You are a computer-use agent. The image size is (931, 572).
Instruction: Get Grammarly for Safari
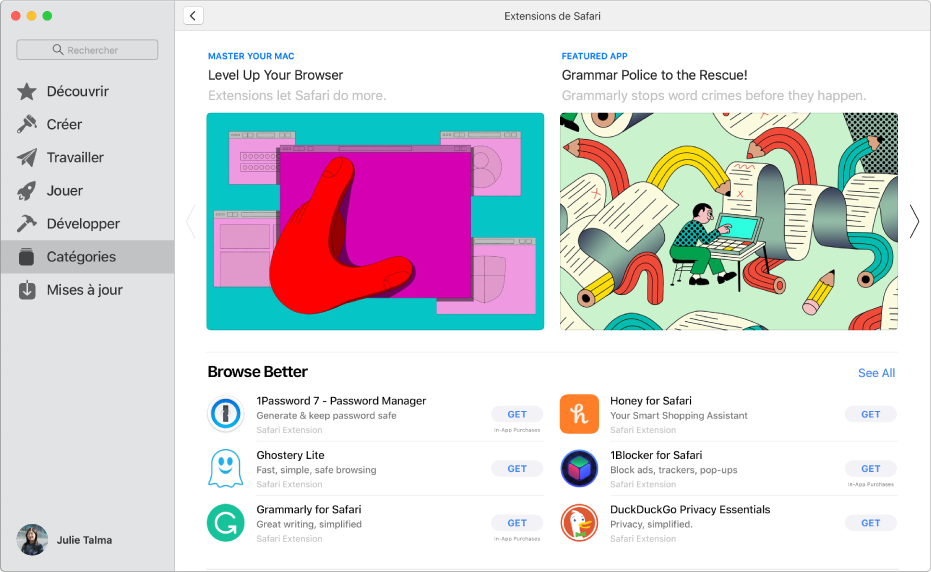pos(517,523)
